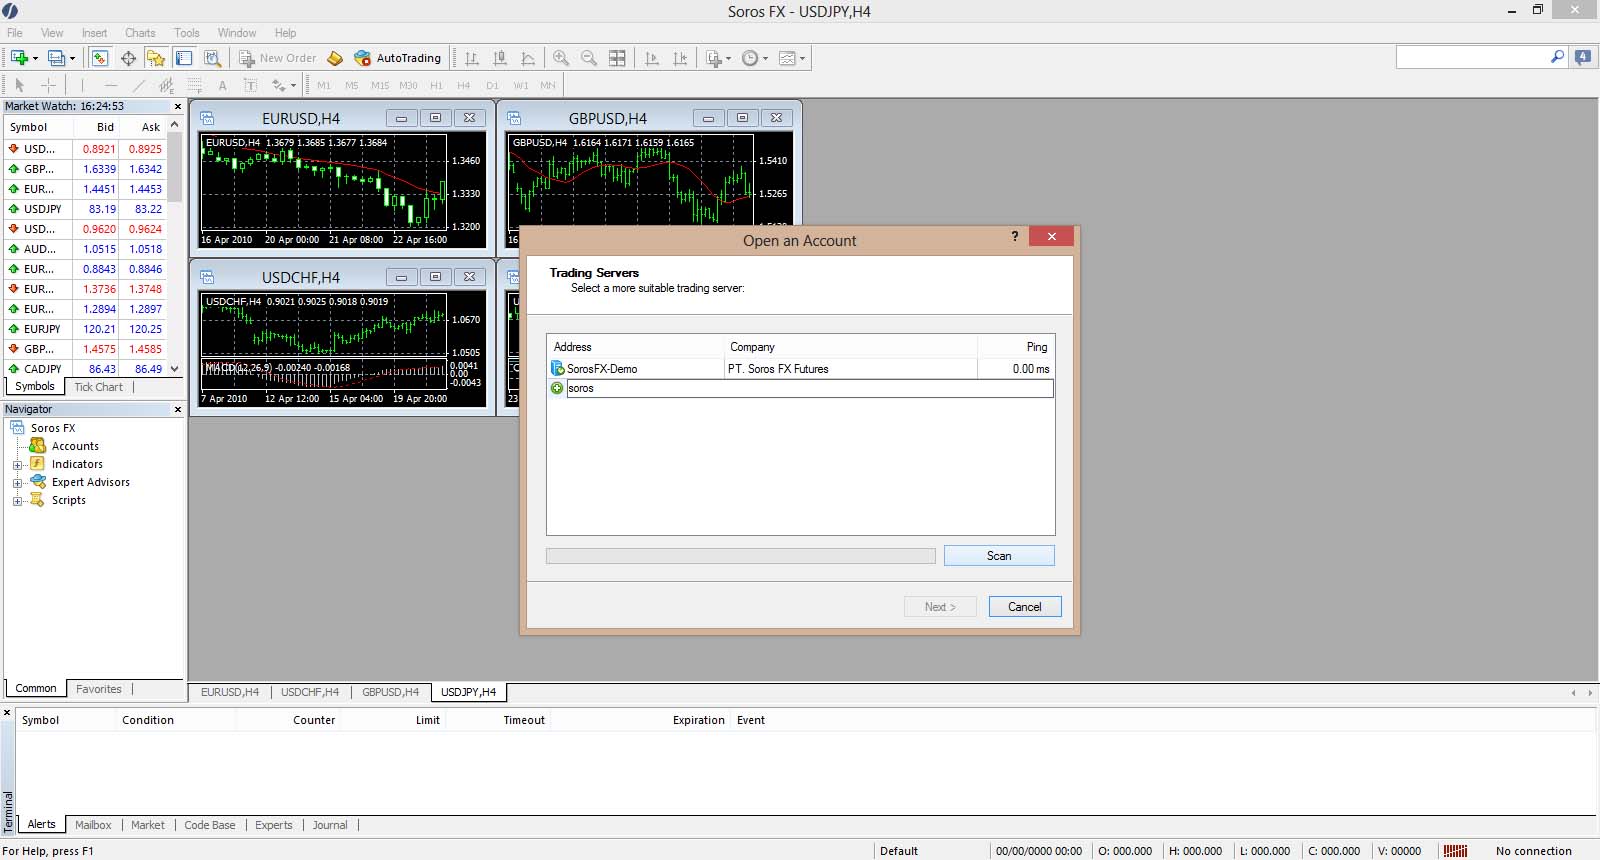
Task: Switch chart to bar chart icon
Action: [472, 58]
